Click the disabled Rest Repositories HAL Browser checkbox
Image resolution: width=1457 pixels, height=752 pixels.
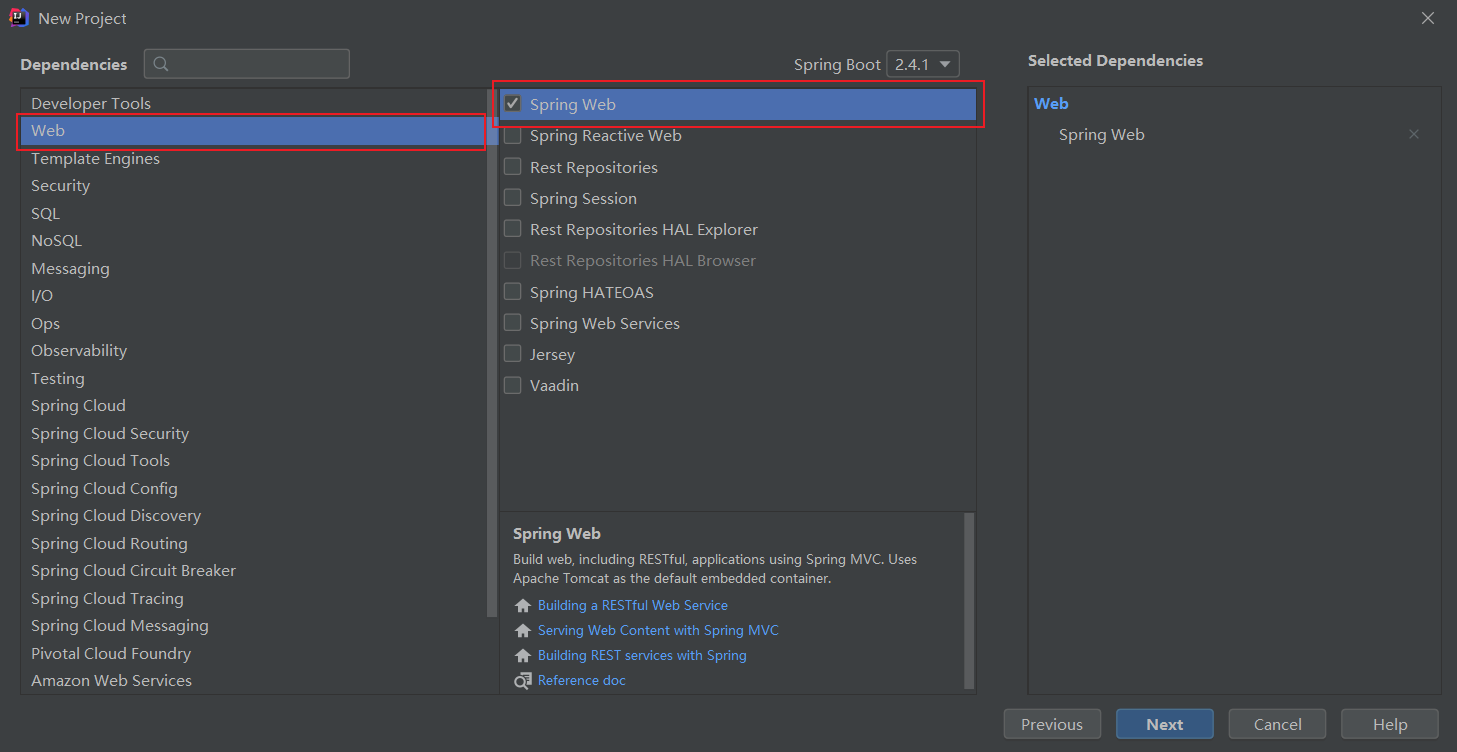click(x=513, y=260)
